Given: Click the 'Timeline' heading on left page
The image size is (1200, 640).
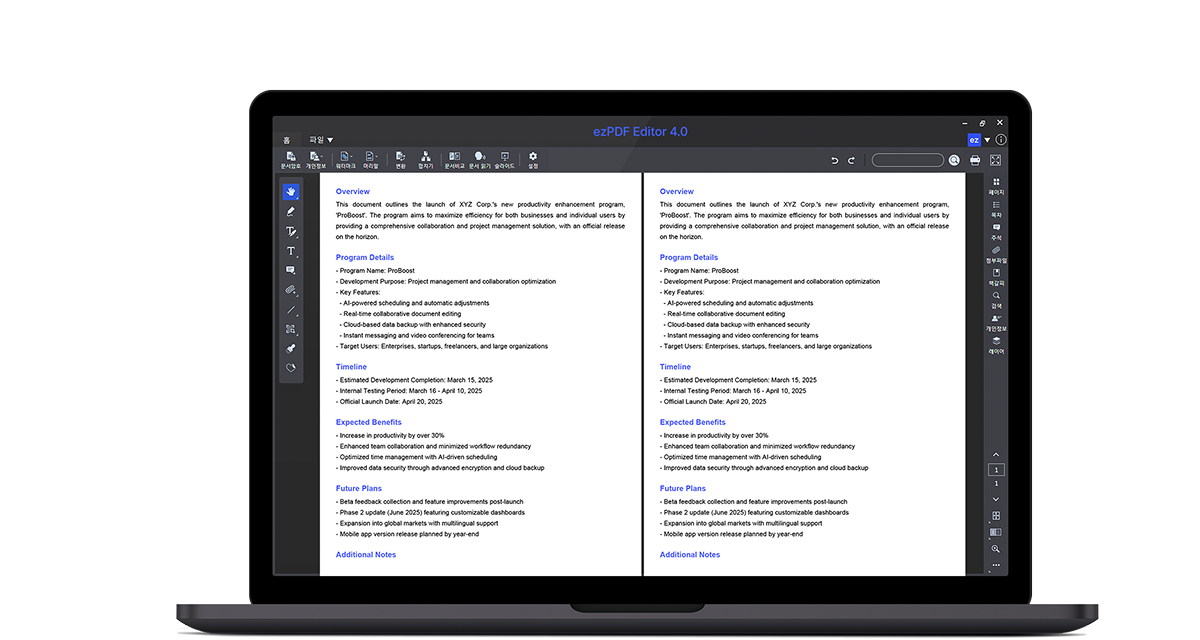Looking at the screenshot, I should (351, 367).
